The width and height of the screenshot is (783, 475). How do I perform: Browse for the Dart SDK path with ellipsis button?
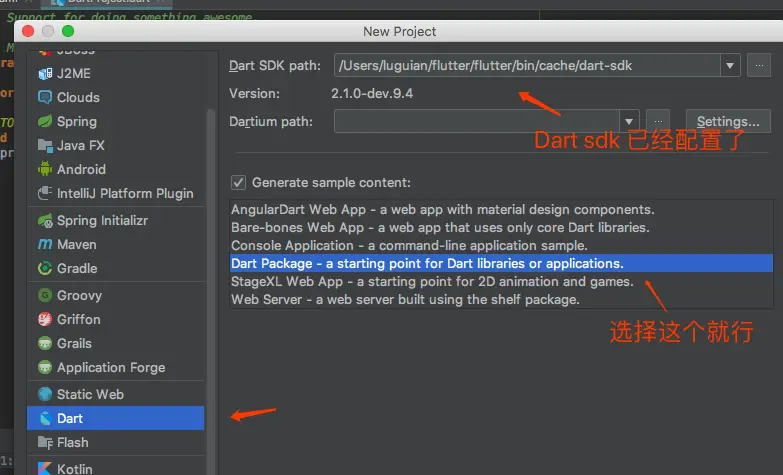pos(759,65)
